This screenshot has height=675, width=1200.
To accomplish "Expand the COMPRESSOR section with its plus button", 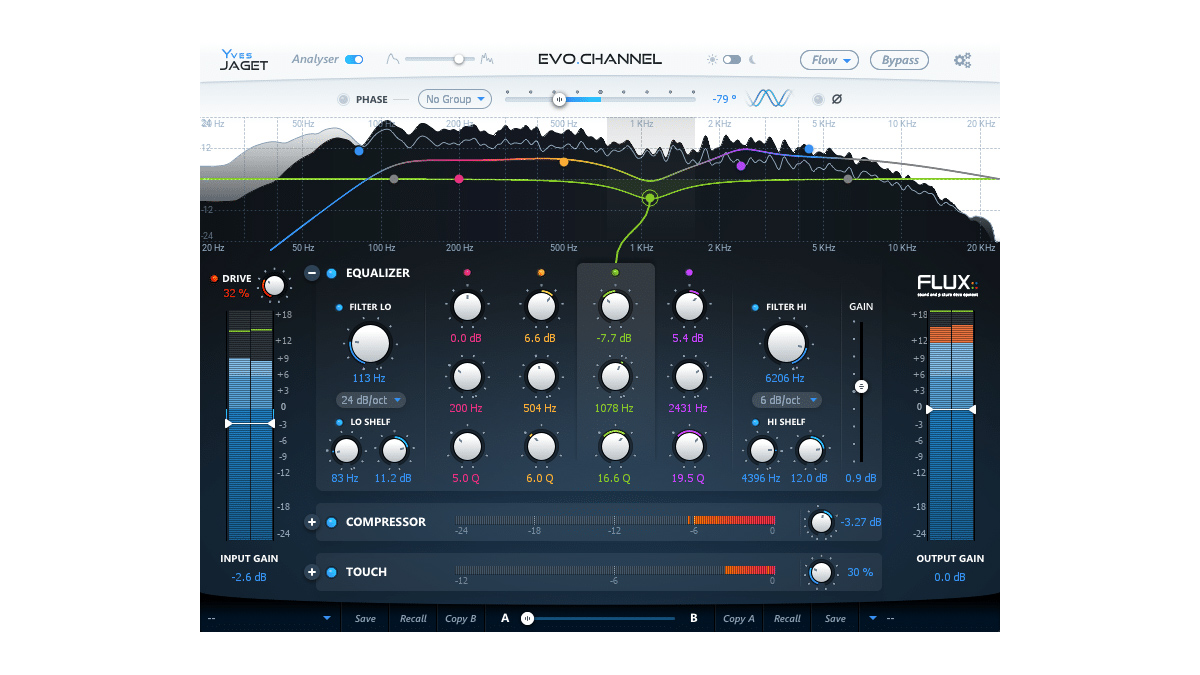I will 312,522.
